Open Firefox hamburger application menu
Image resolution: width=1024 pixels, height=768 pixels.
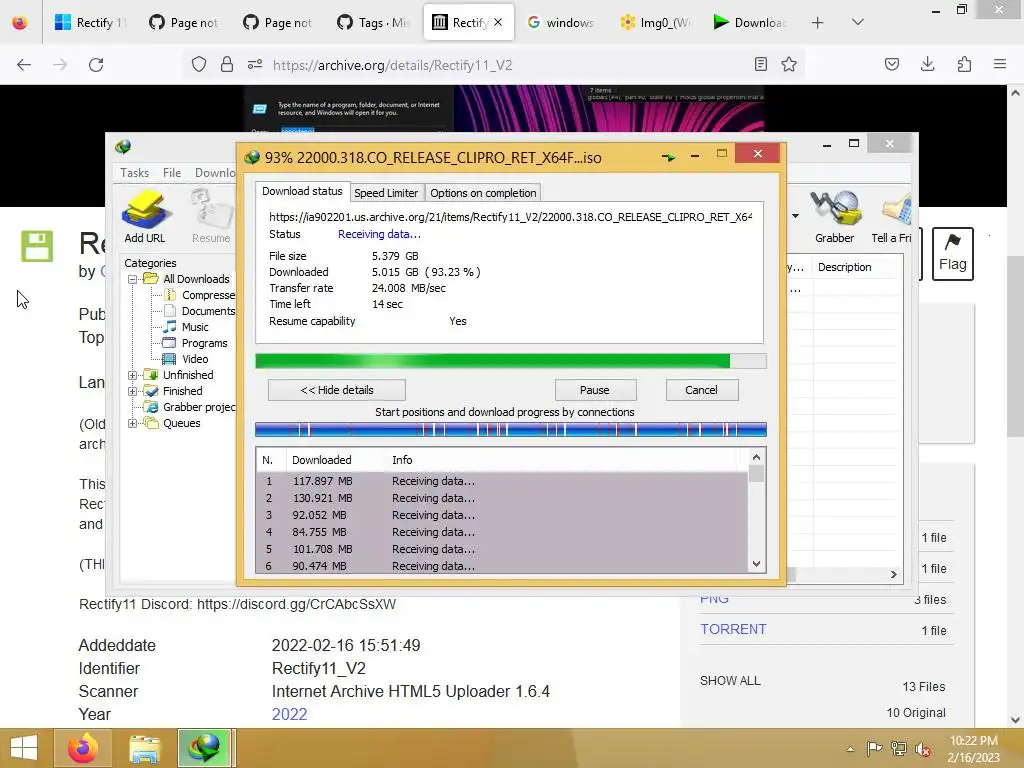[1000, 64]
